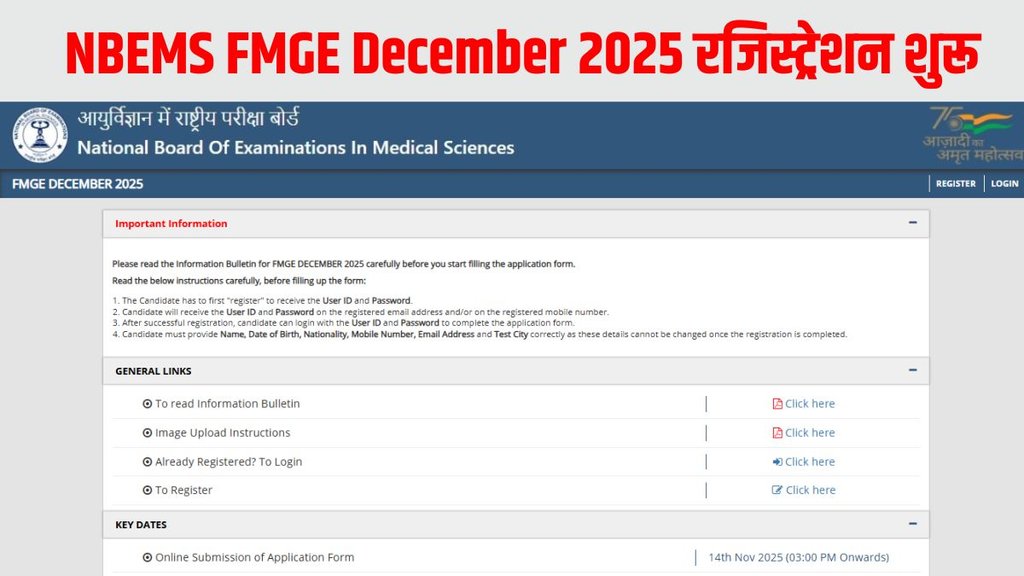Click here for Image Upload Instructions
The image size is (1024, 576).
tap(810, 432)
